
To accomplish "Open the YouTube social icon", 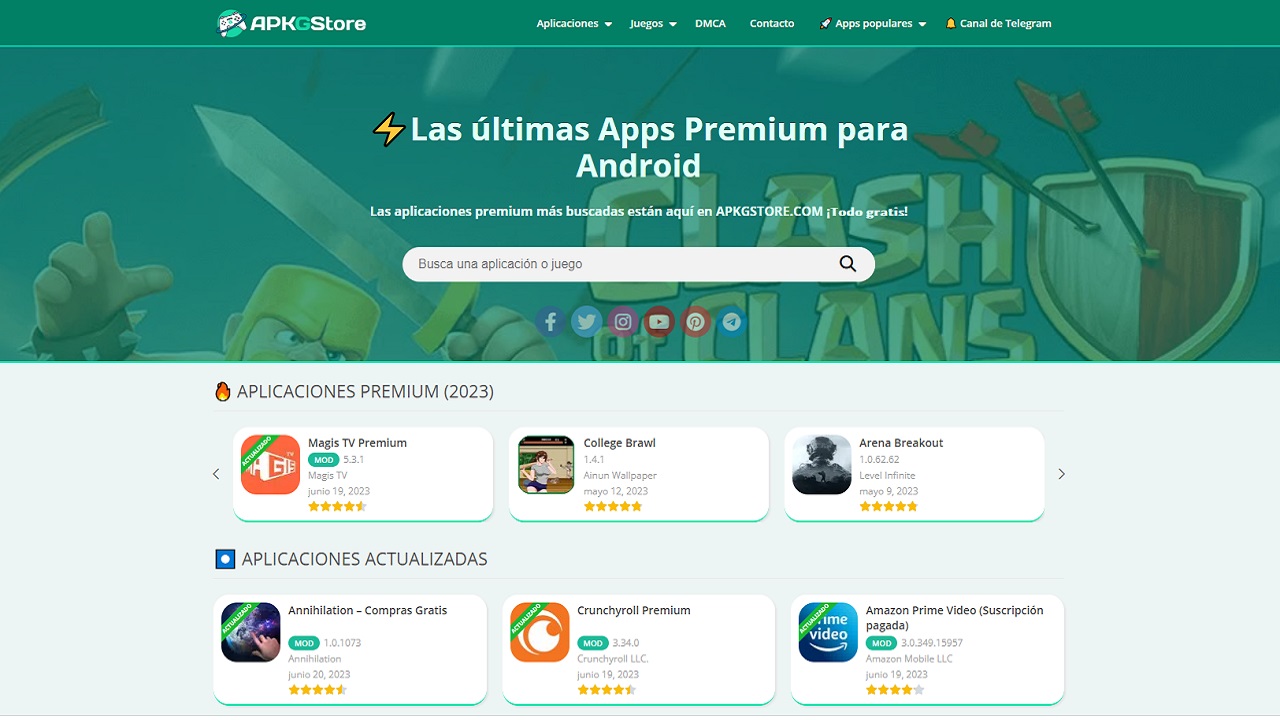I will tap(659, 322).
